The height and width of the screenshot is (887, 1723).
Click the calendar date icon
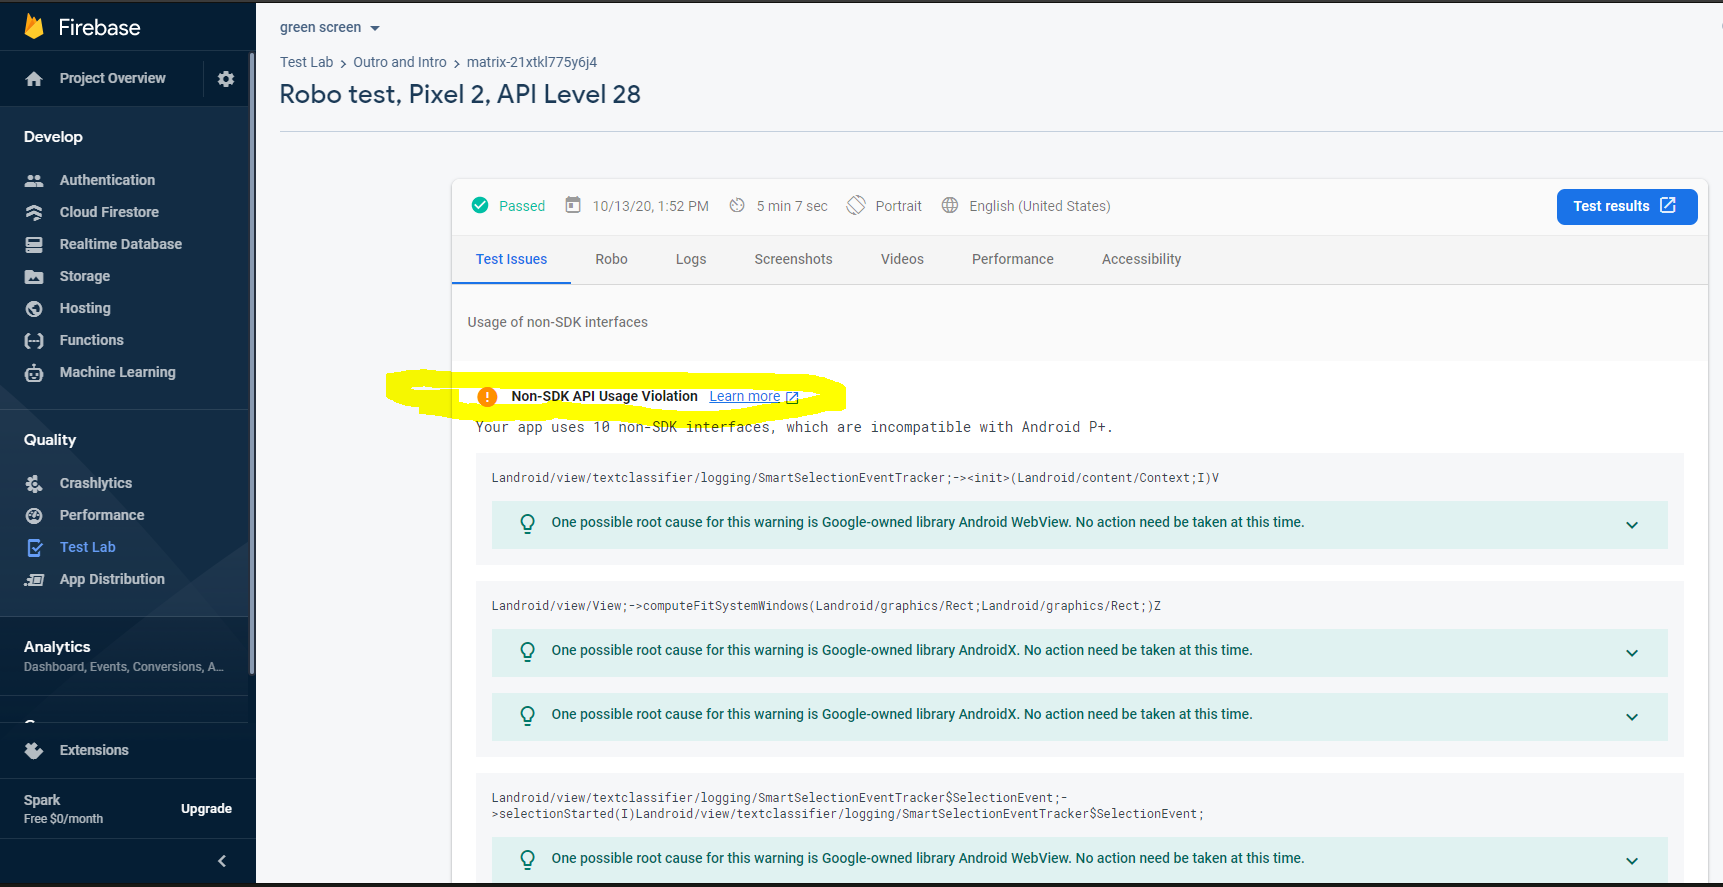(x=573, y=205)
